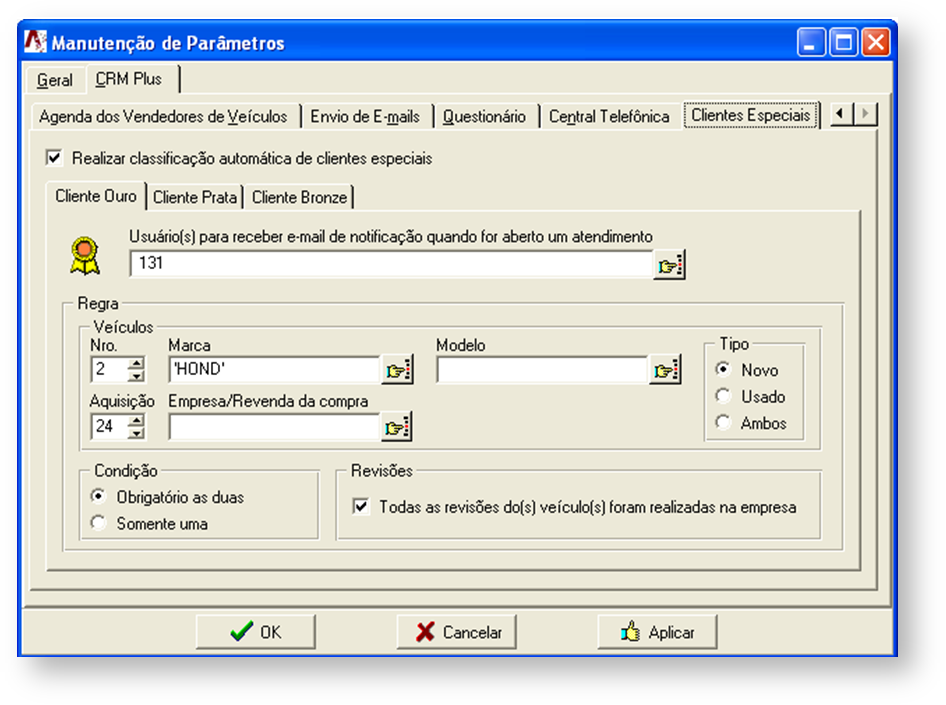The width and height of the screenshot is (946, 705).
Task: Increase the Aquisição value with up arrow
Action: pyautogui.click(x=136, y=421)
